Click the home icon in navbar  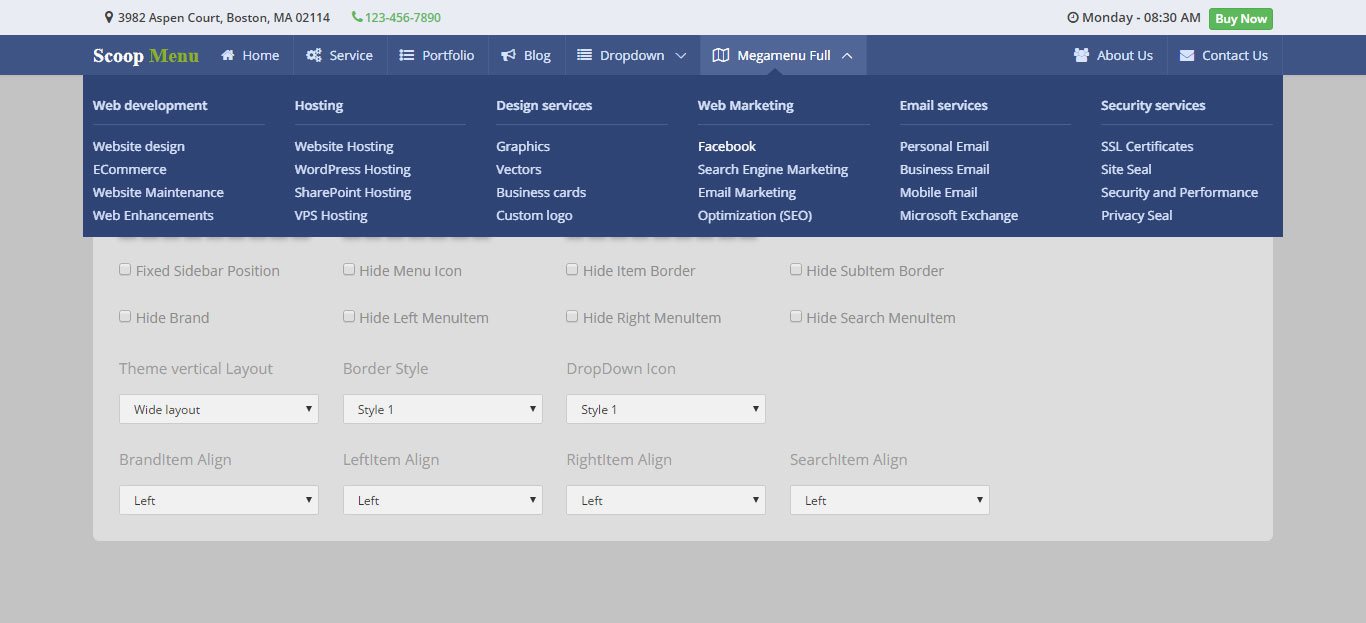pos(228,55)
